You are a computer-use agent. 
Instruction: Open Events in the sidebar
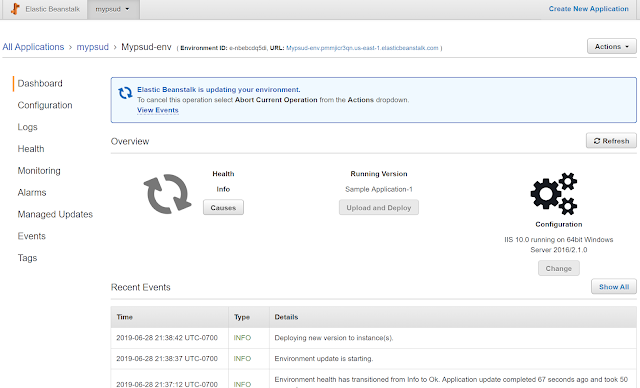click(31, 236)
